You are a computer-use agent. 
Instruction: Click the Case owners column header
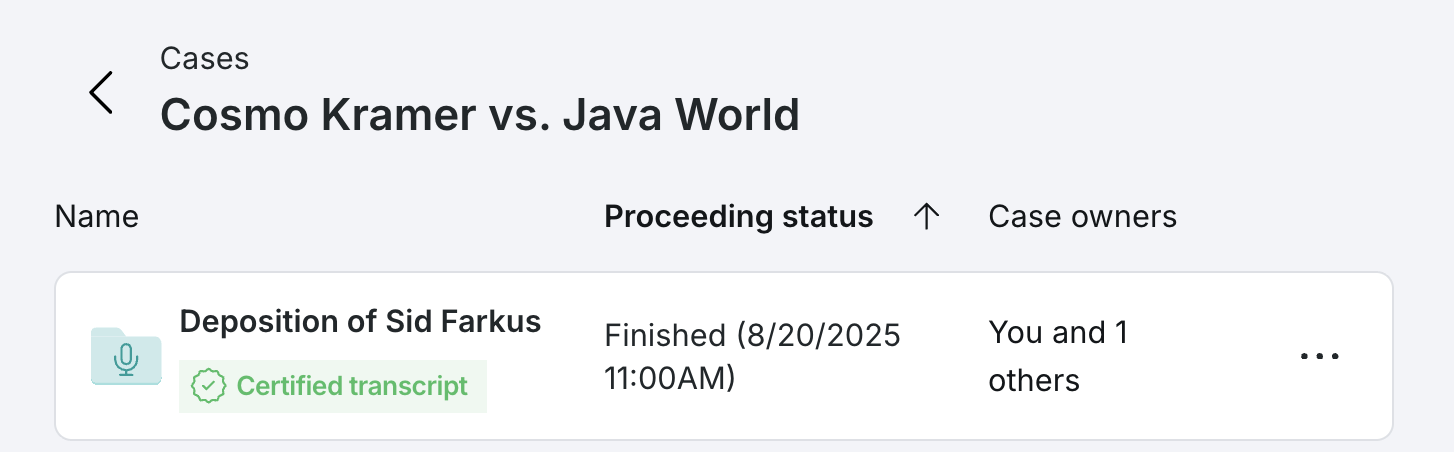pos(1082,216)
